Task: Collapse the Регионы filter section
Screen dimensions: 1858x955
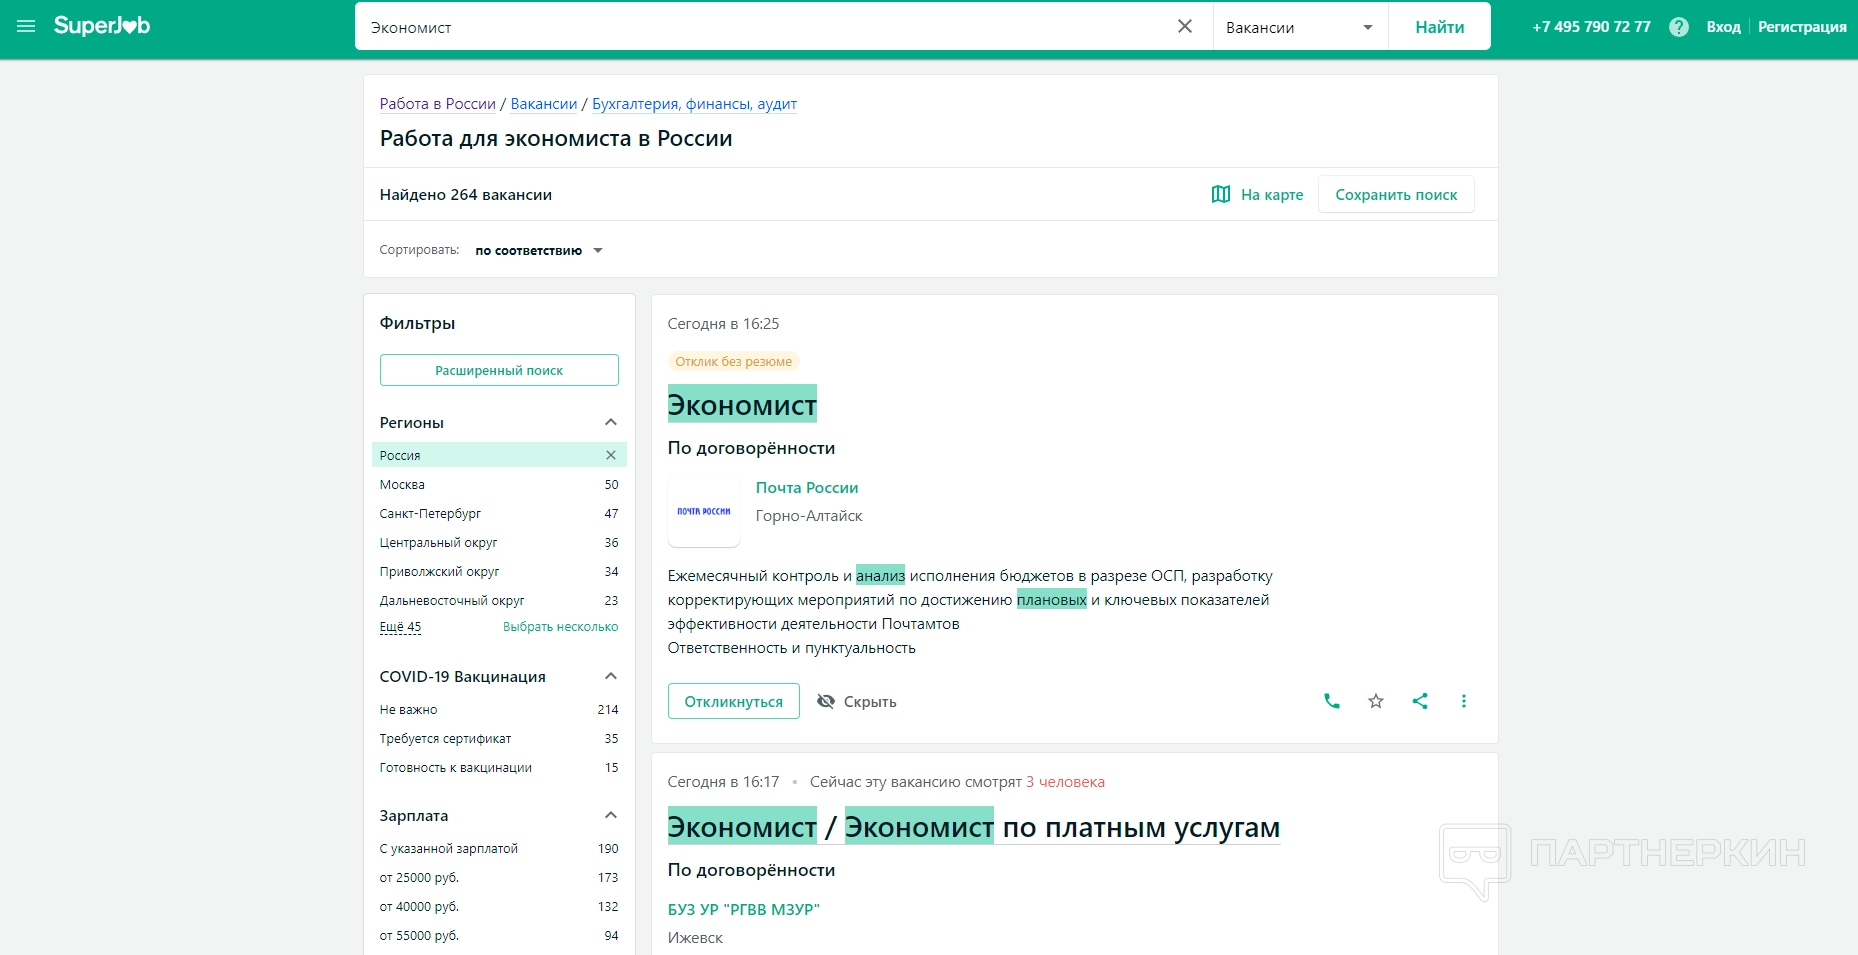Action: [x=611, y=423]
